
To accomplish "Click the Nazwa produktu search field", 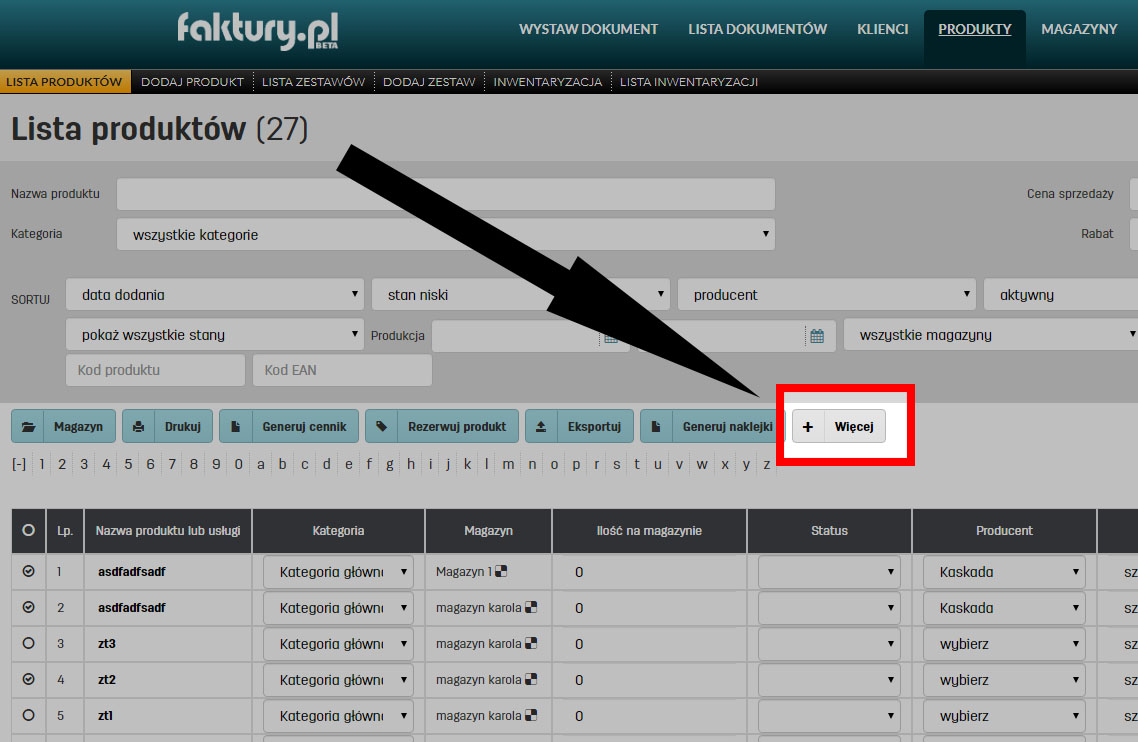I will (x=445, y=194).
